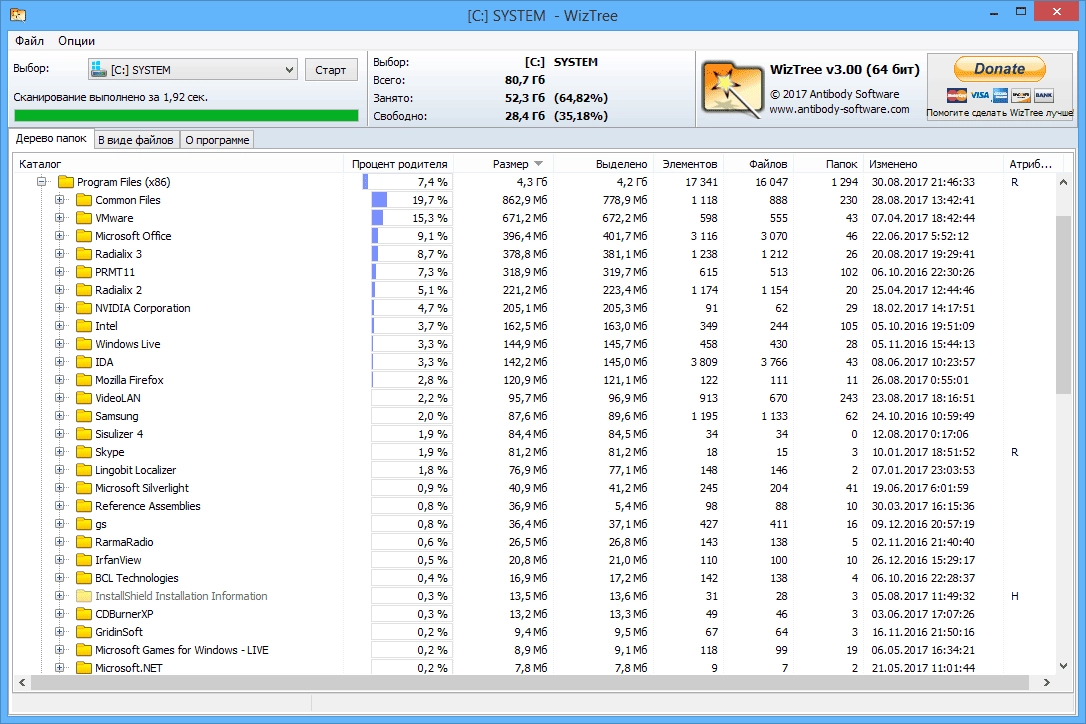Click the vertical scrollbar down arrow
This screenshot has width=1086, height=724.
(1063, 666)
